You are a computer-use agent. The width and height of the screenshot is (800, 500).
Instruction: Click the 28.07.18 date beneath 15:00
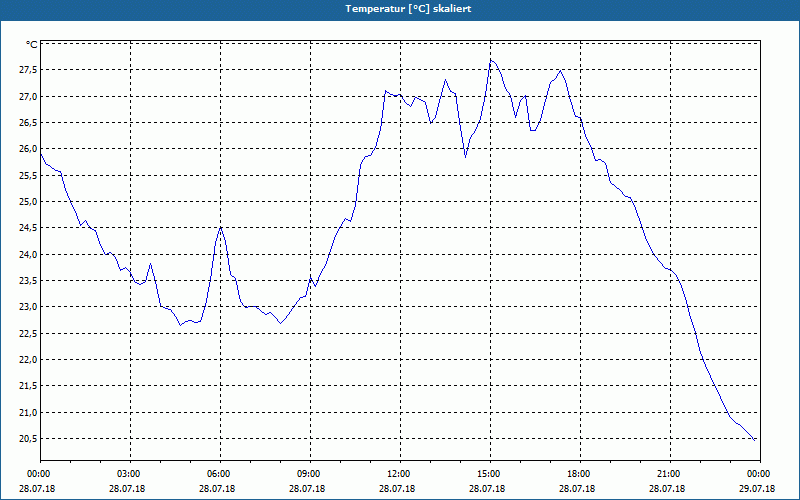(x=487, y=489)
